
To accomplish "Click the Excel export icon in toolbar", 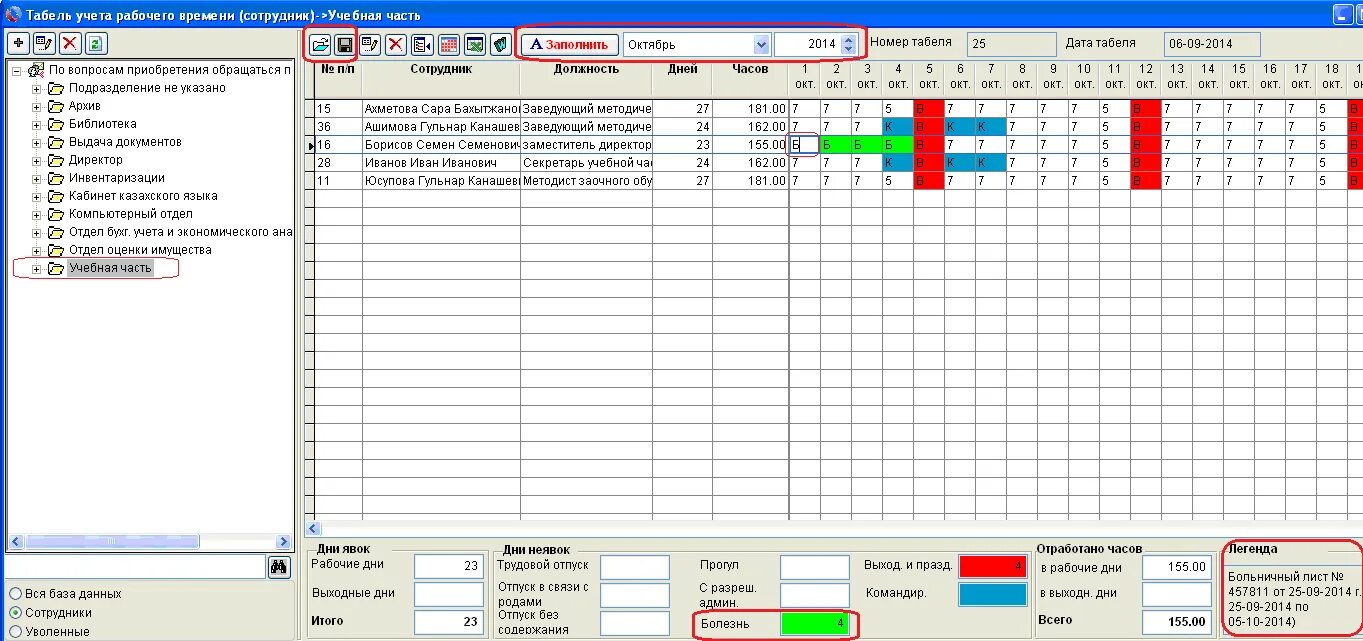I will point(475,44).
